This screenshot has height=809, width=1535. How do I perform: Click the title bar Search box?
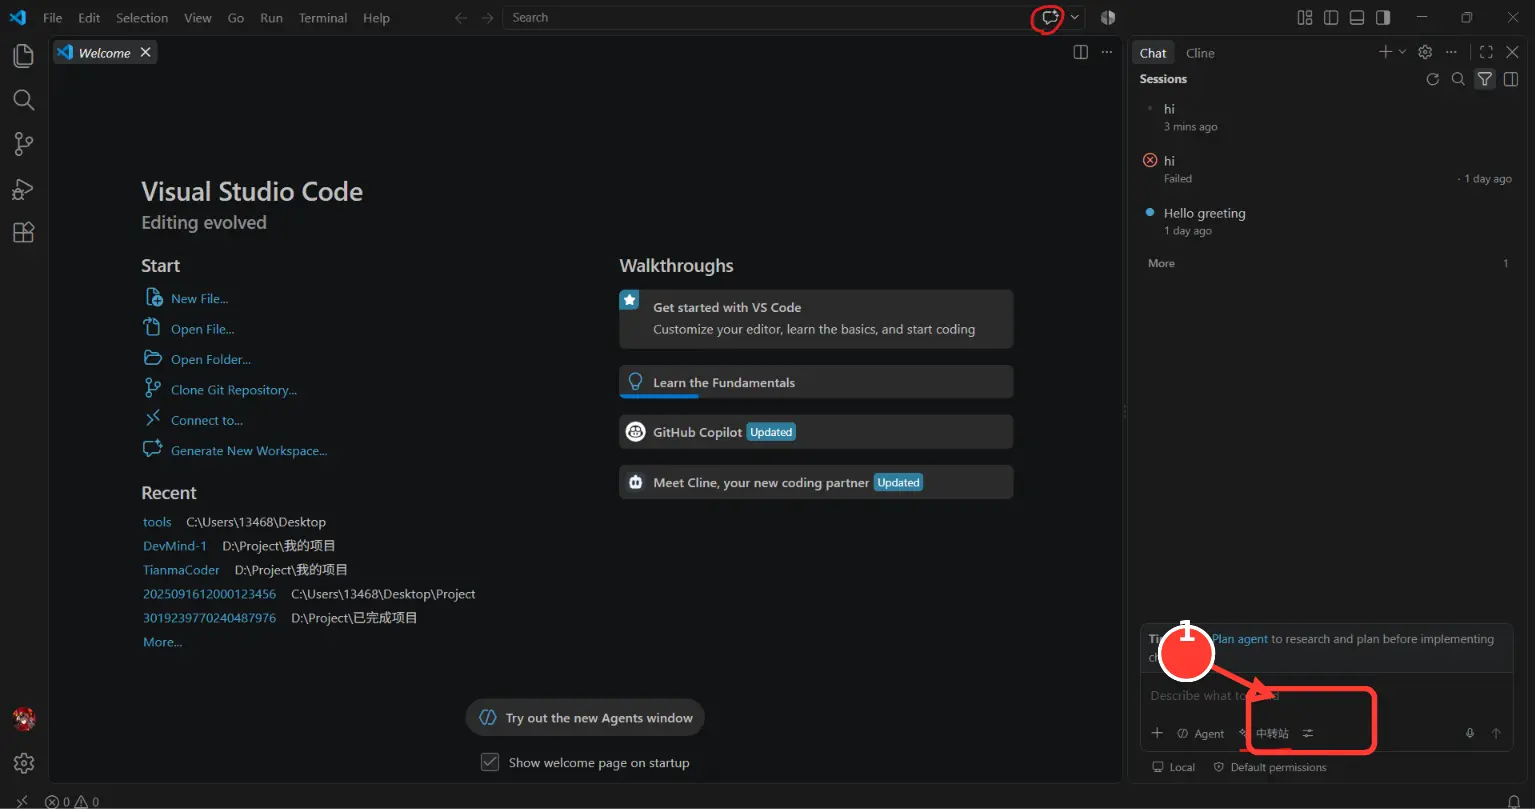pyautogui.click(x=766, y=17)
